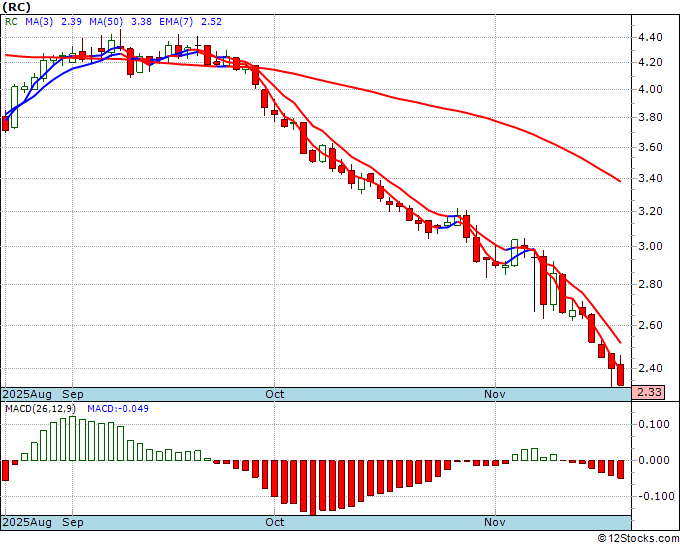Click the 2025Aug label on price chart axis
The width and height of the screenshot is (680, 546).
pyautogui.click(x=27, y=394)
